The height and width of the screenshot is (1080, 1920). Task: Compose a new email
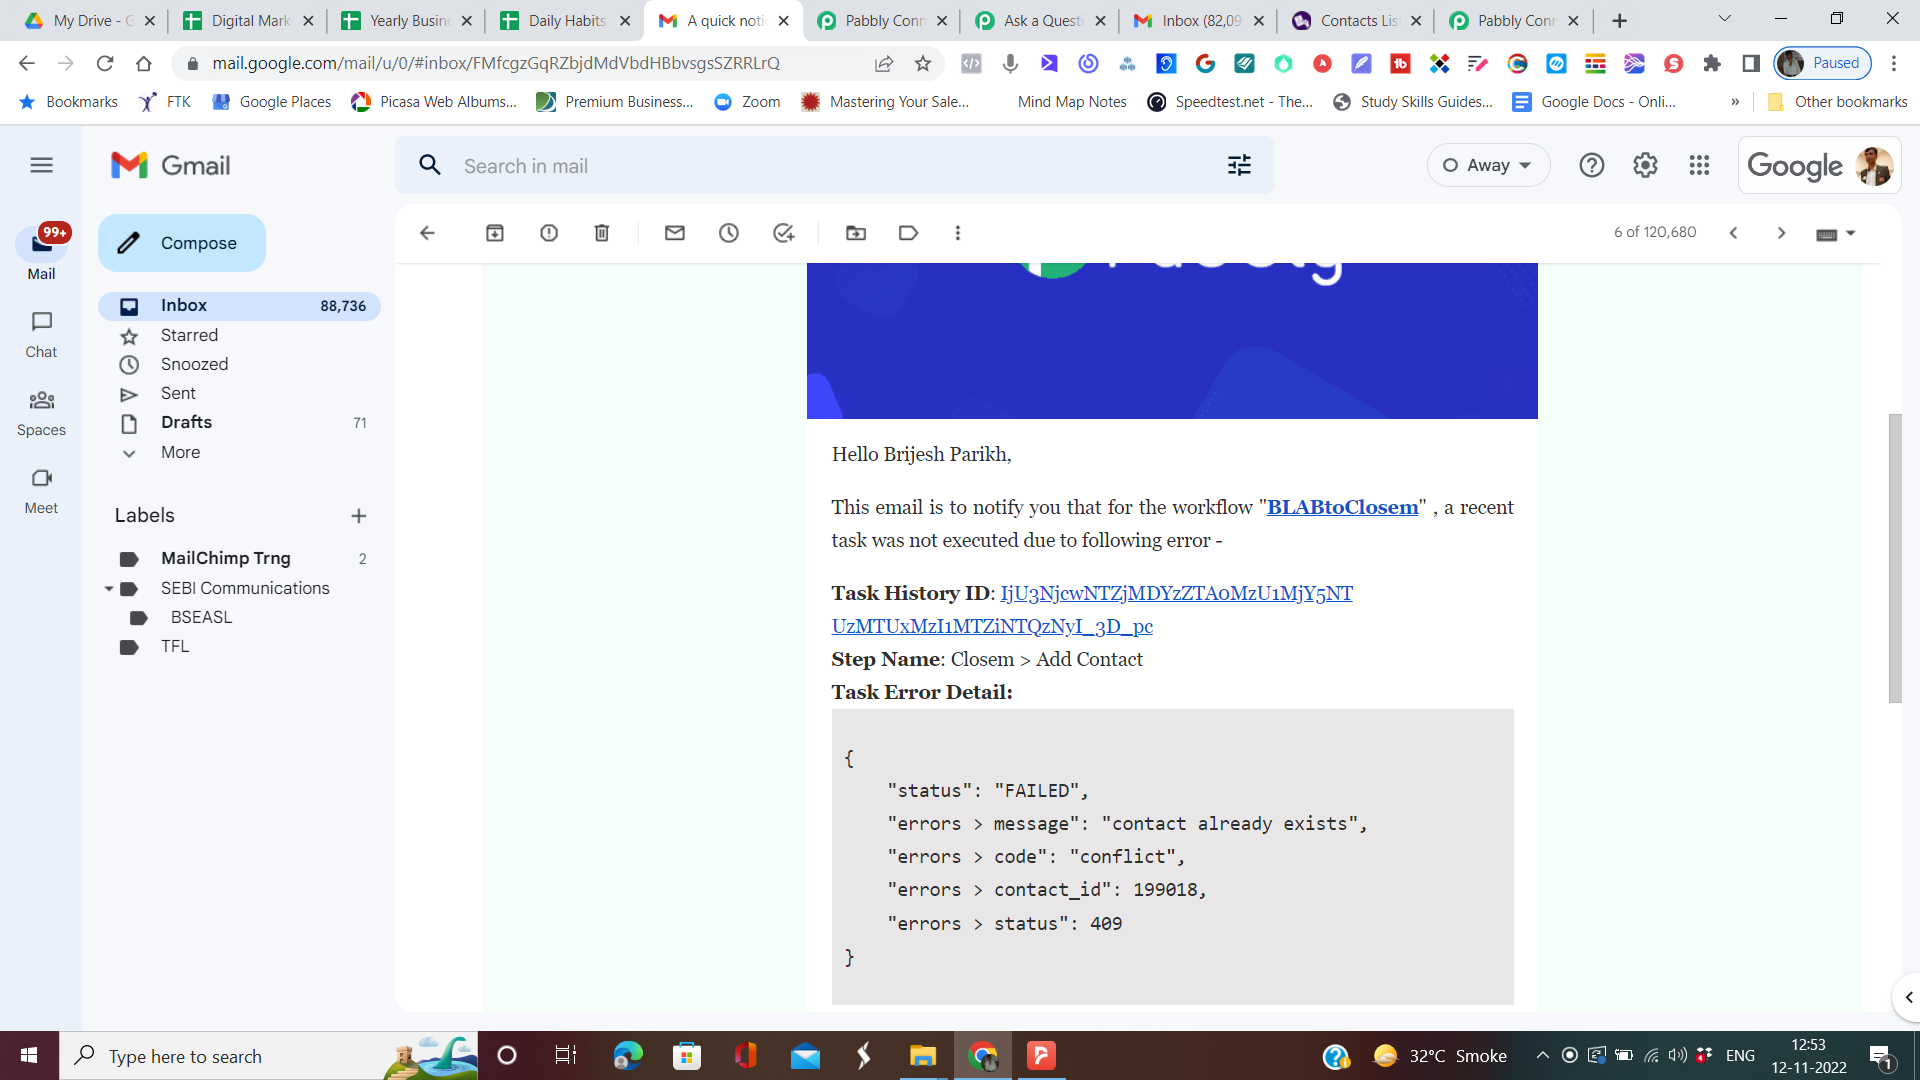tap(182, 243)
